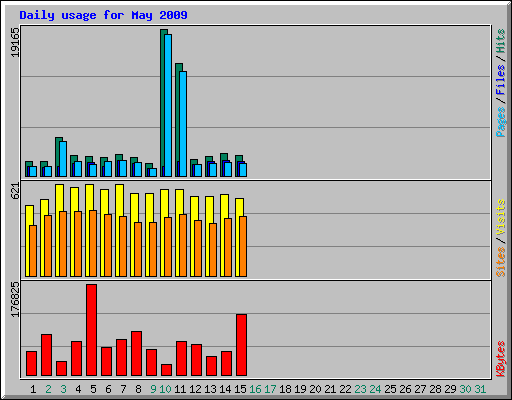Click the orange sites bar for day 5

pos(93,243)
